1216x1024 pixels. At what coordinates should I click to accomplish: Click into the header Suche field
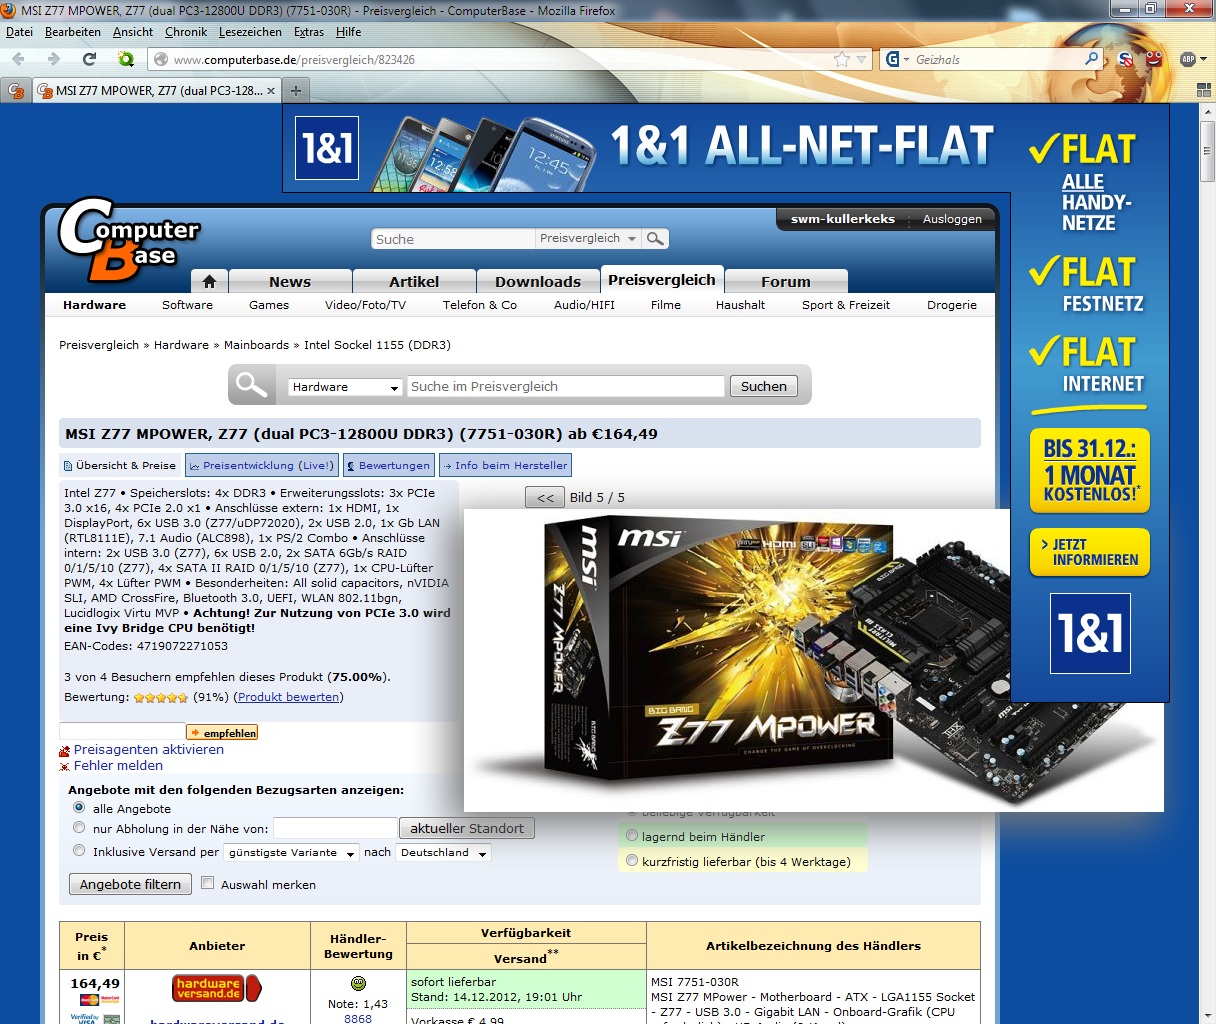(x=454, y=239)
